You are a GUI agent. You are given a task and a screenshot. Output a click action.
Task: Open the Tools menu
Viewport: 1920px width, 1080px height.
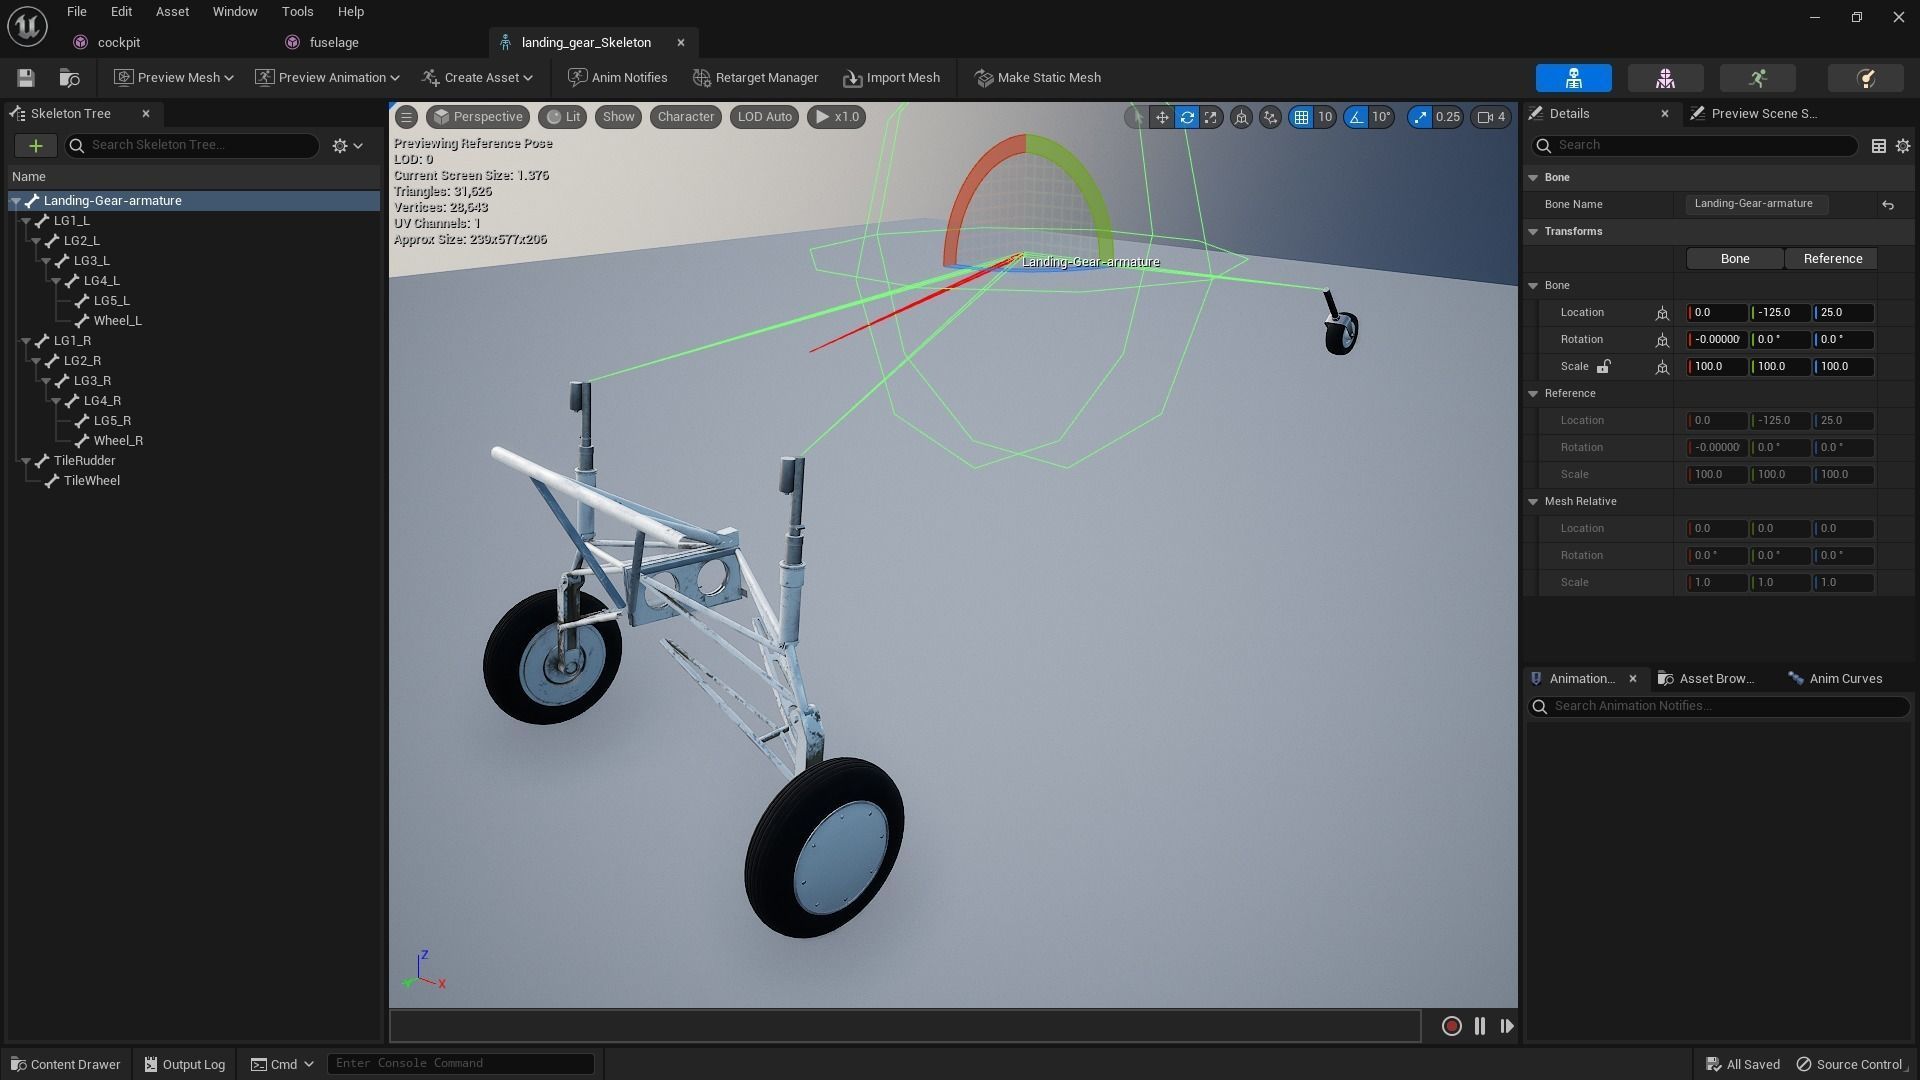pos(297,12)
